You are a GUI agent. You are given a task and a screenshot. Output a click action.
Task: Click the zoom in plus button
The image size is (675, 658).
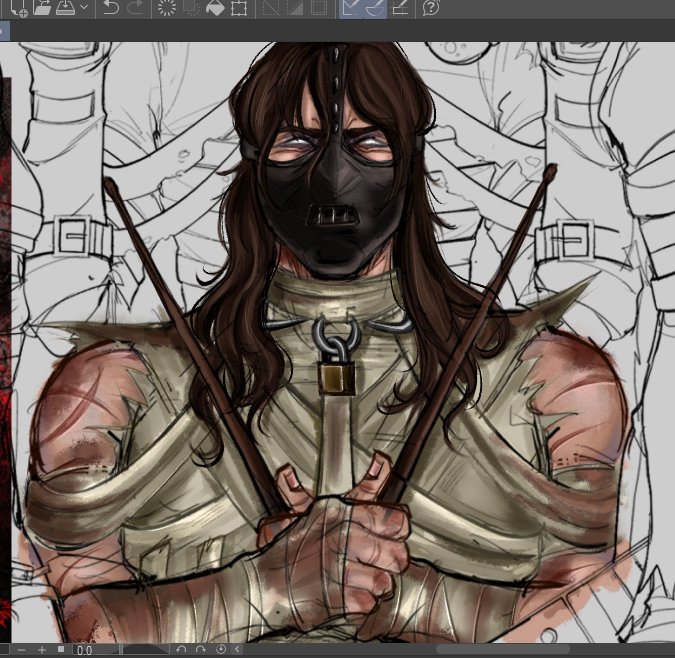tap(42, 650)
